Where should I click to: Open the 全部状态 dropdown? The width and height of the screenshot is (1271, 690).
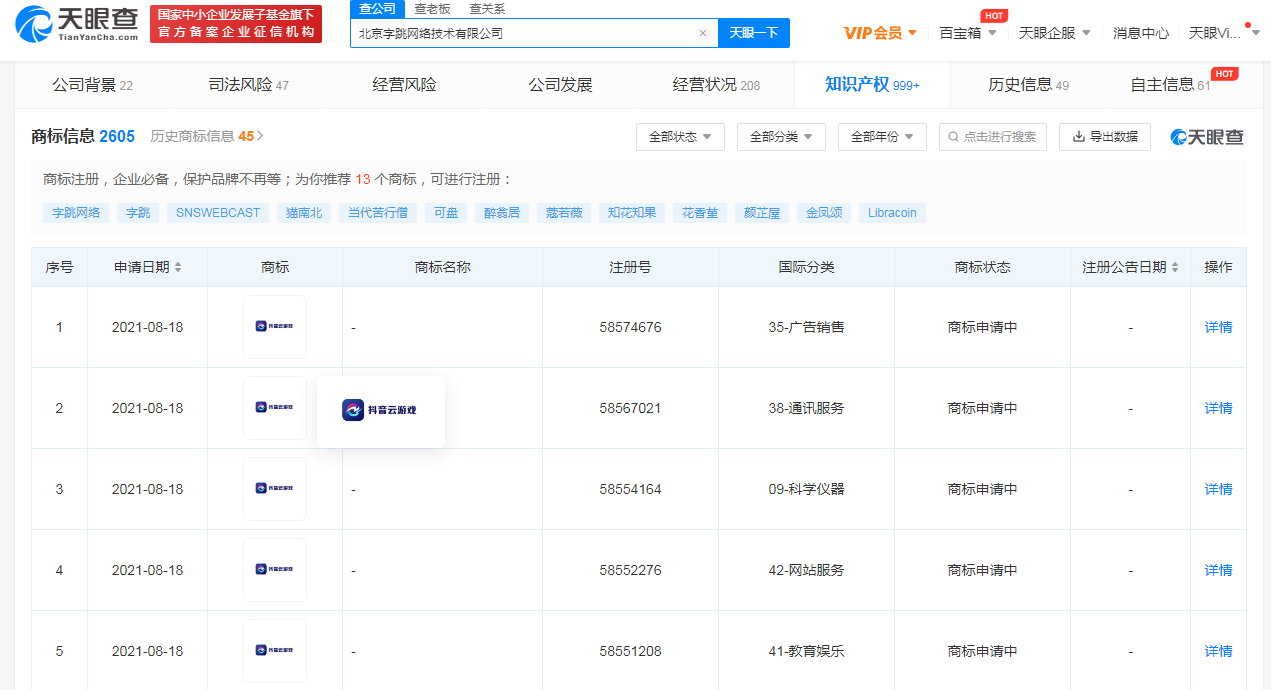(680, 137)
